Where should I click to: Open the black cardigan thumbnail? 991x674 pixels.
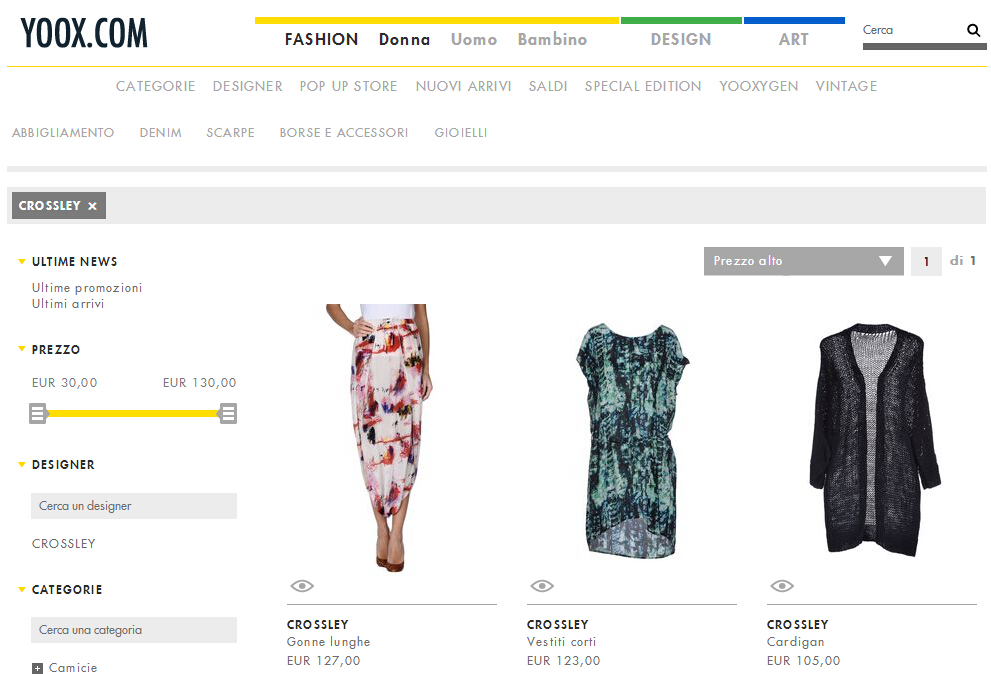click(876, 440)
